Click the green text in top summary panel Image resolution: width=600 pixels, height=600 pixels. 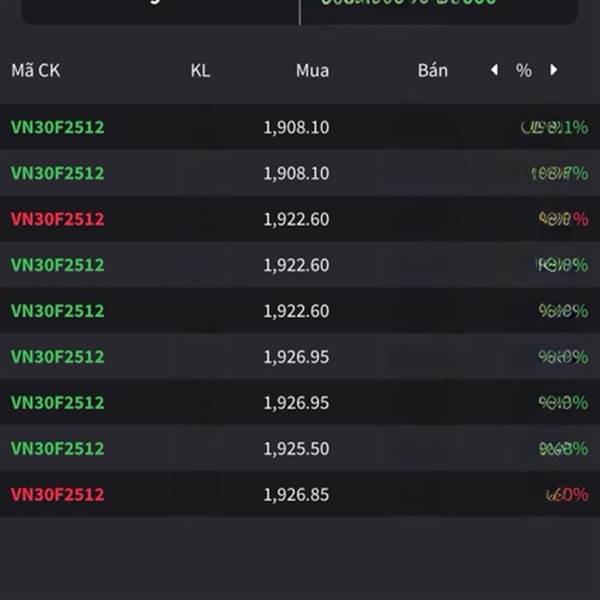point(408,4)
